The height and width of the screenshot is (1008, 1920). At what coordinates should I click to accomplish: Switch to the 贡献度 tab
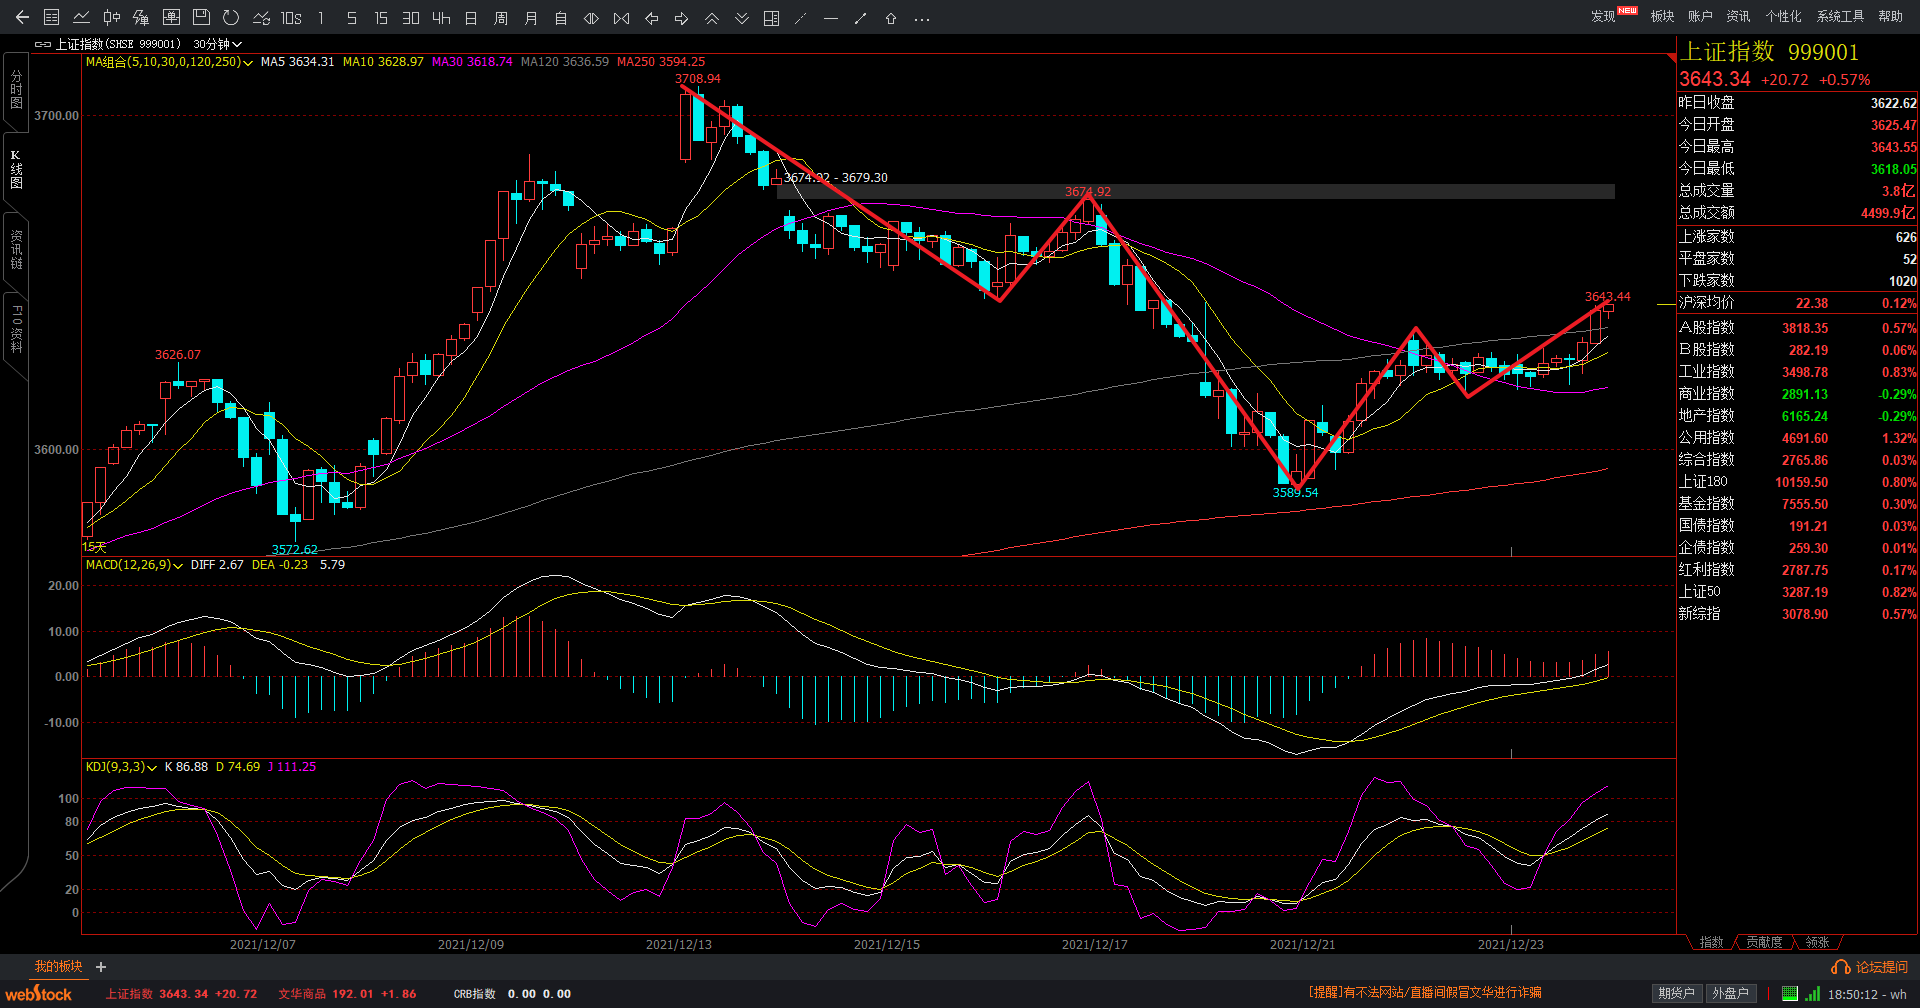1764,942
